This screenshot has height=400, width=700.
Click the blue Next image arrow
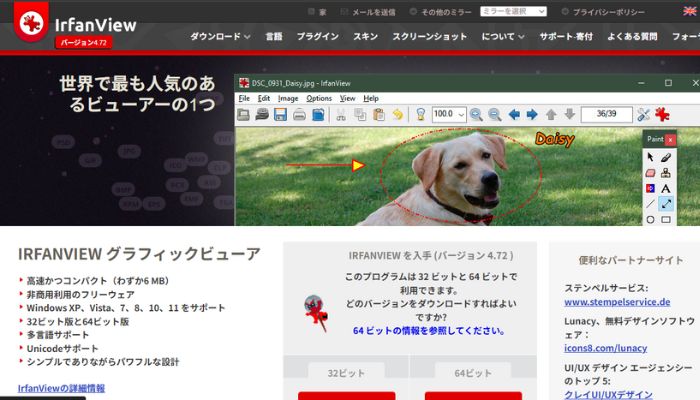coord(532,115)
